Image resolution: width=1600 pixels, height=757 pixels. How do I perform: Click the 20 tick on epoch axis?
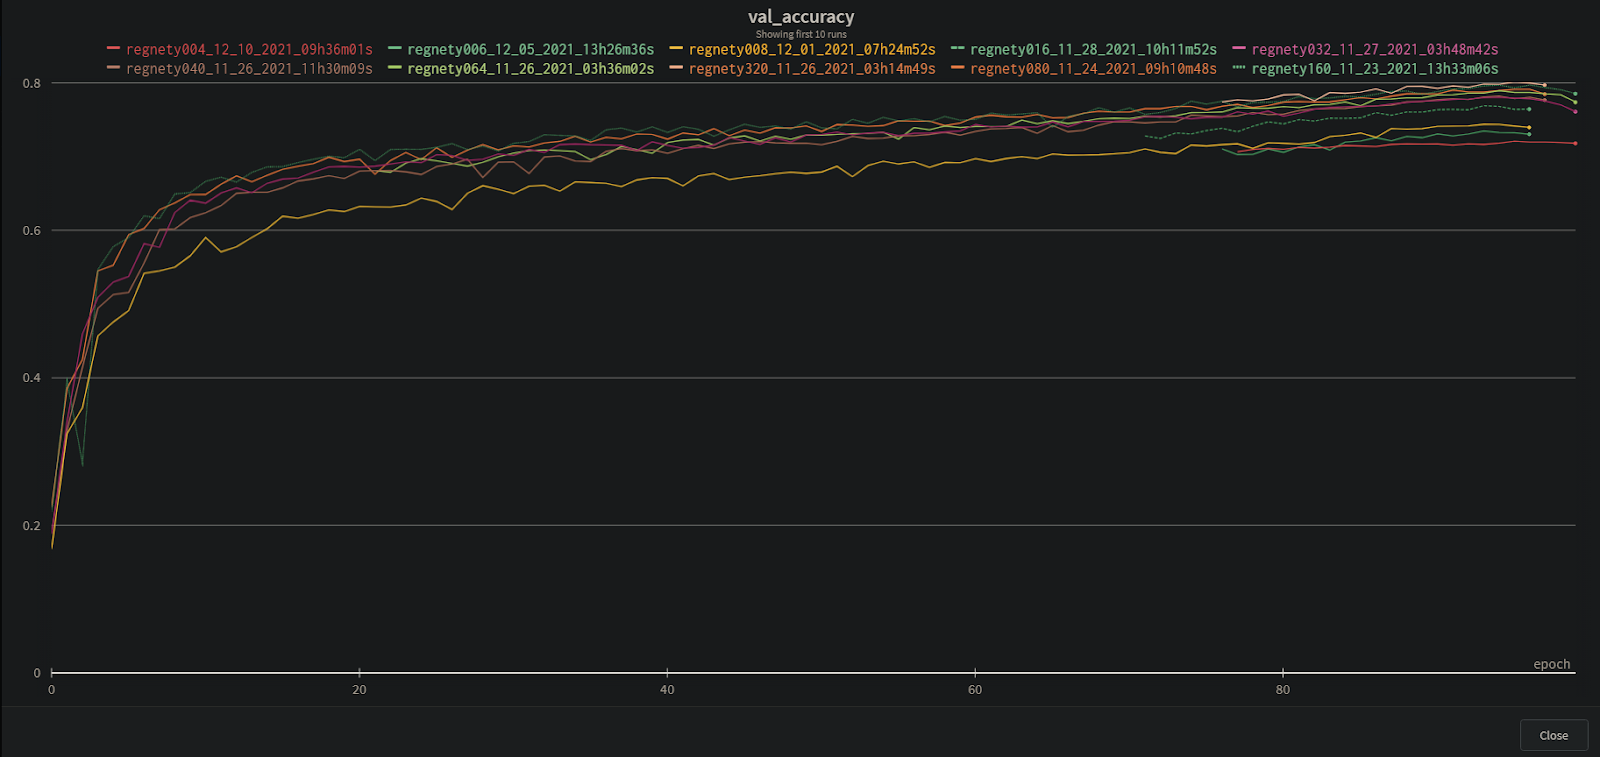[x=359, y=689]
